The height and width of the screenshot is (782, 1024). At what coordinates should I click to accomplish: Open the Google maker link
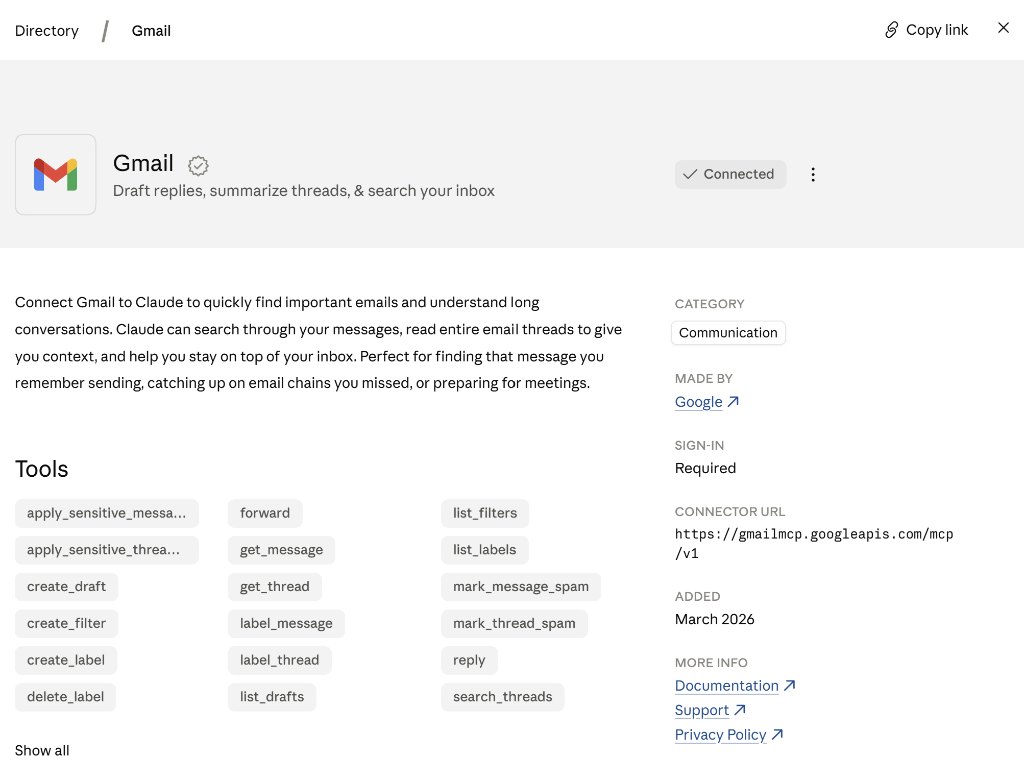tap(698, 402)
